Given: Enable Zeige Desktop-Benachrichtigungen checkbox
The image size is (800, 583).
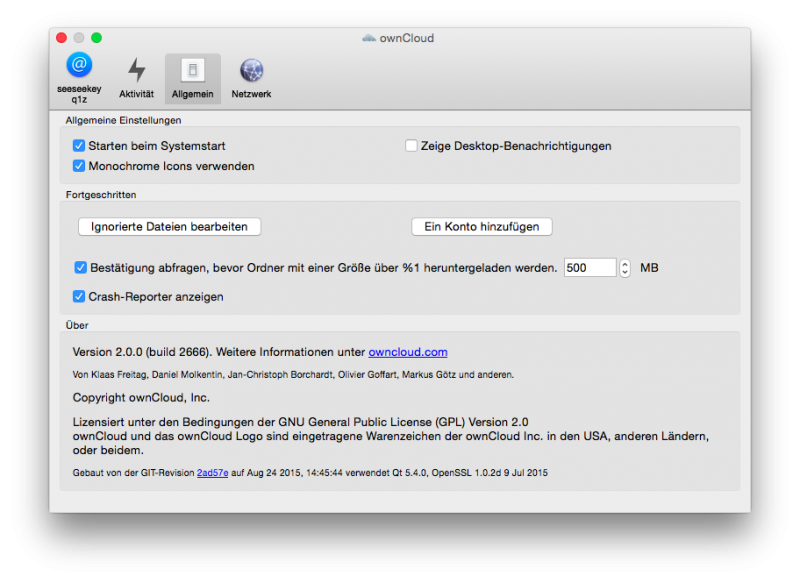Looking at the screenshot, I should [411, 146].
